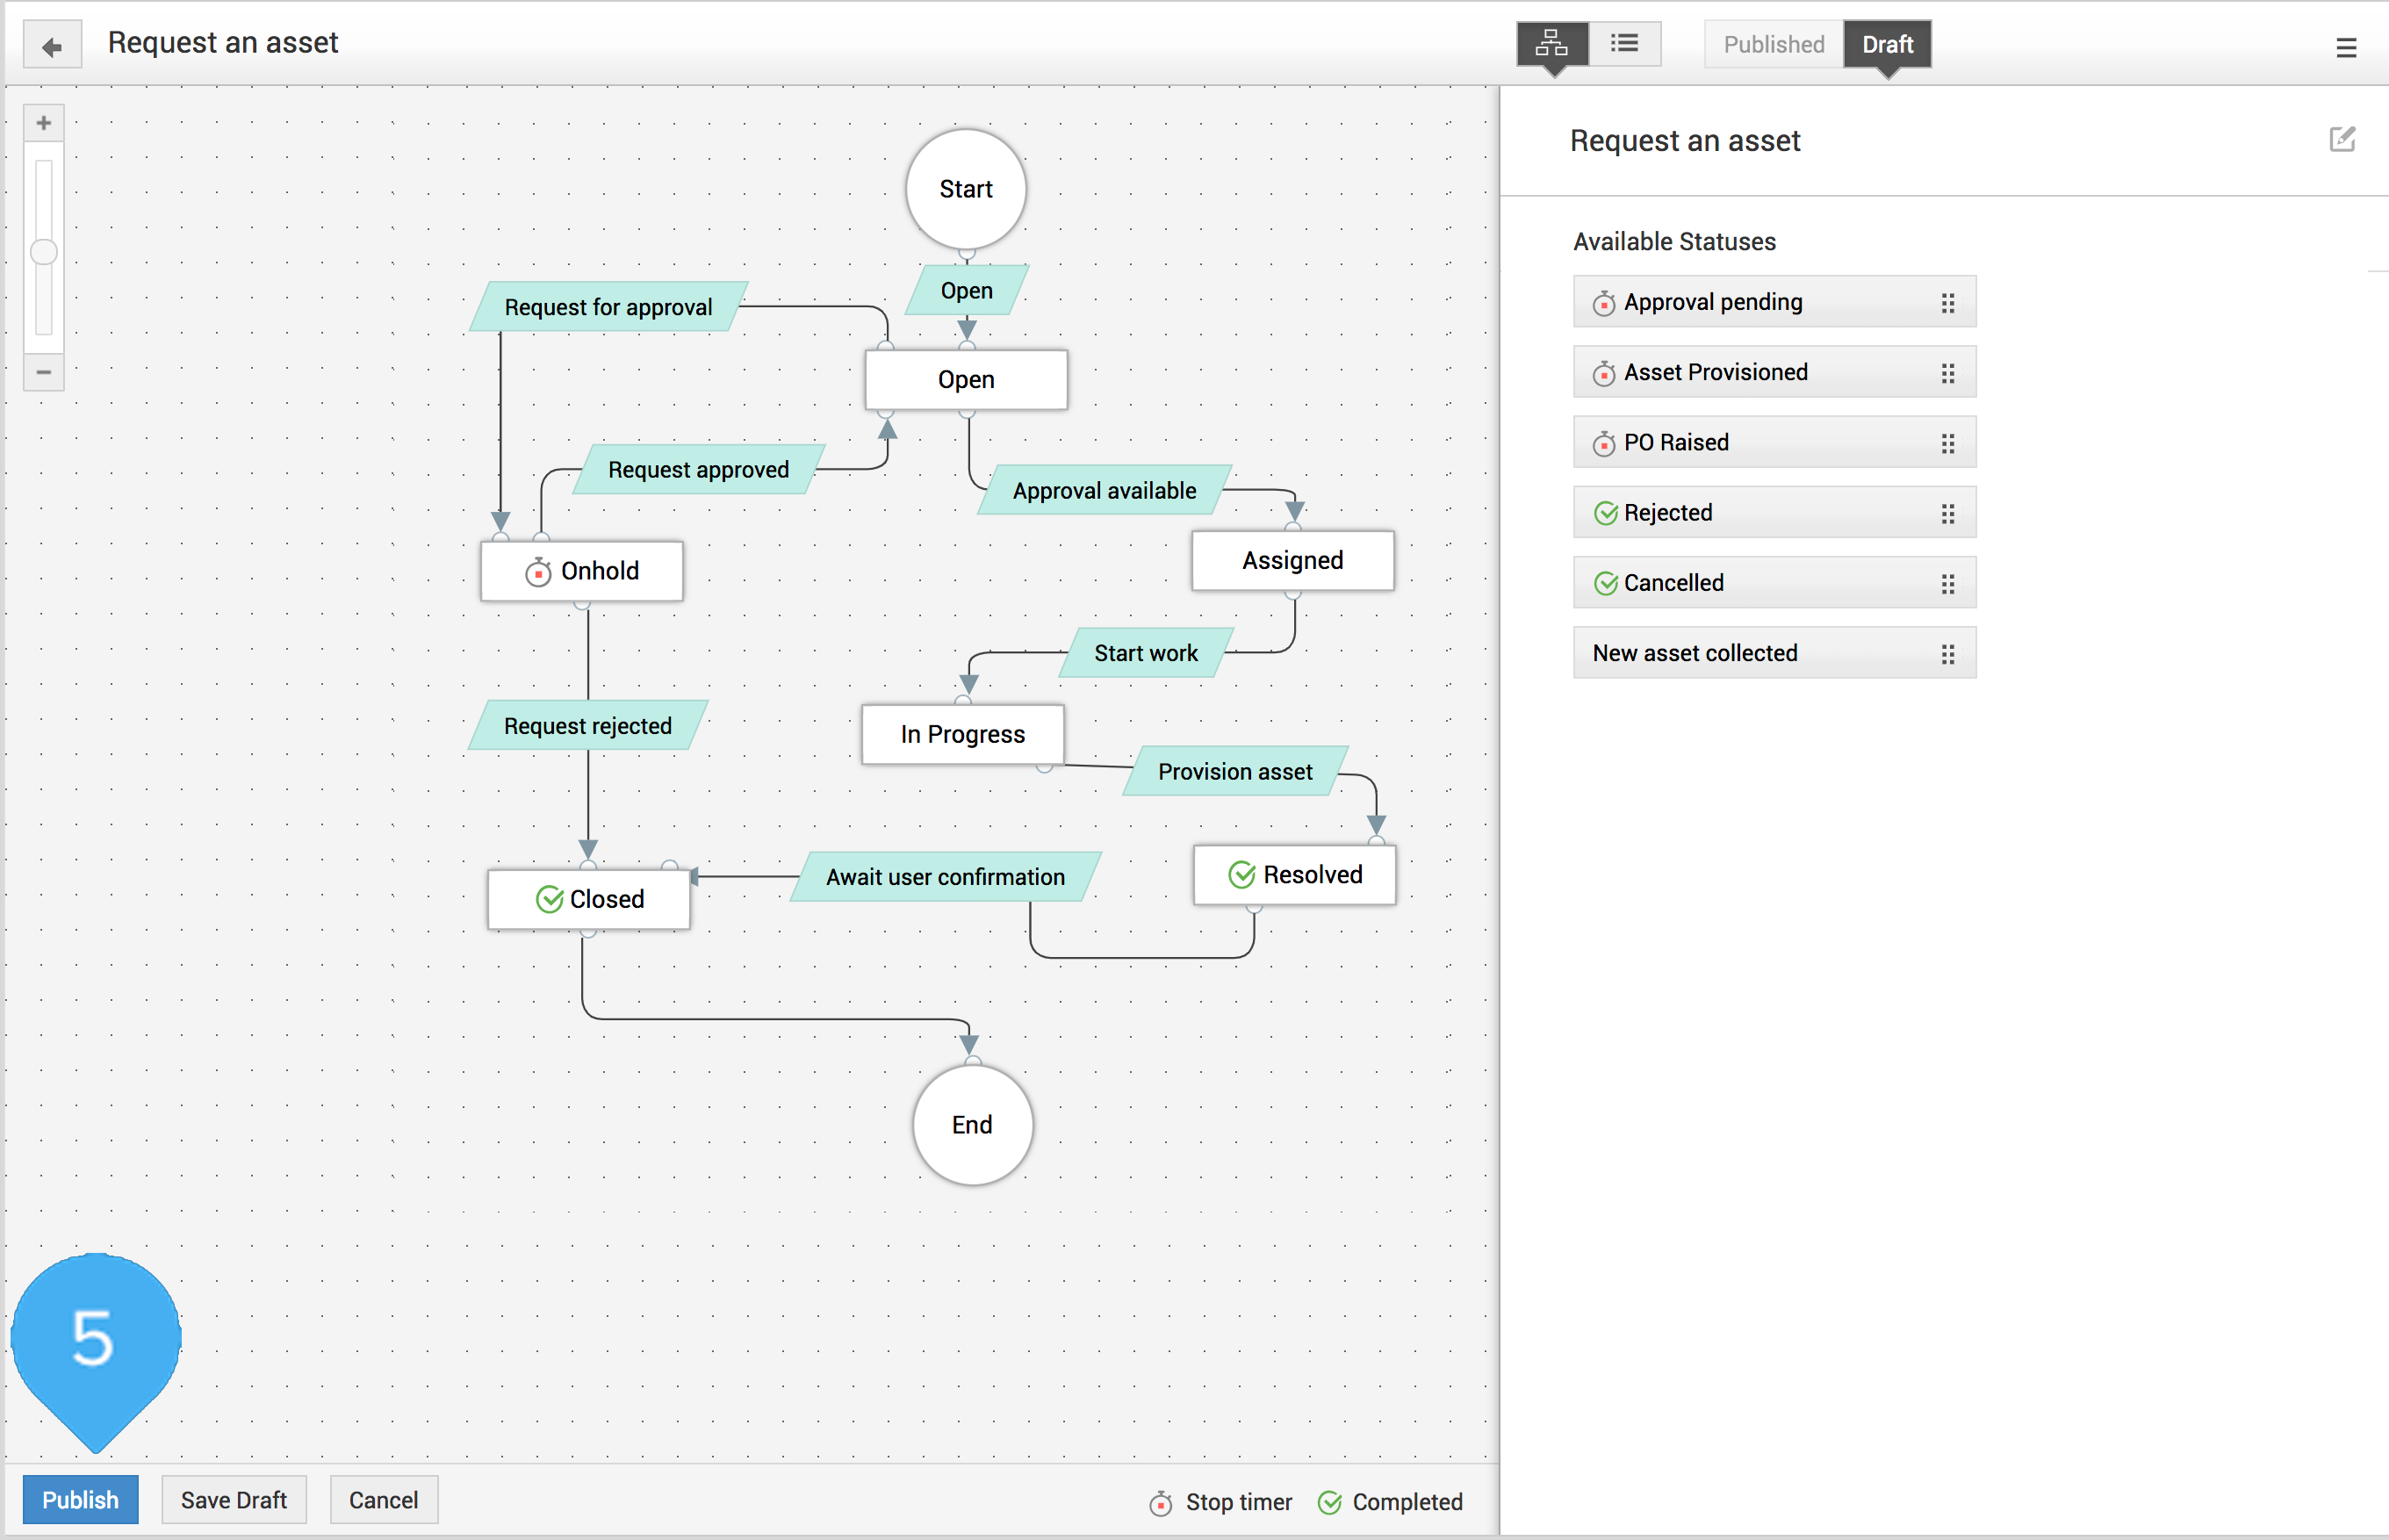This screenshot has width=2389, height=1540.
Task: Edit the Request an asset title pencil icon
Action: click(x=2342, y=139)
